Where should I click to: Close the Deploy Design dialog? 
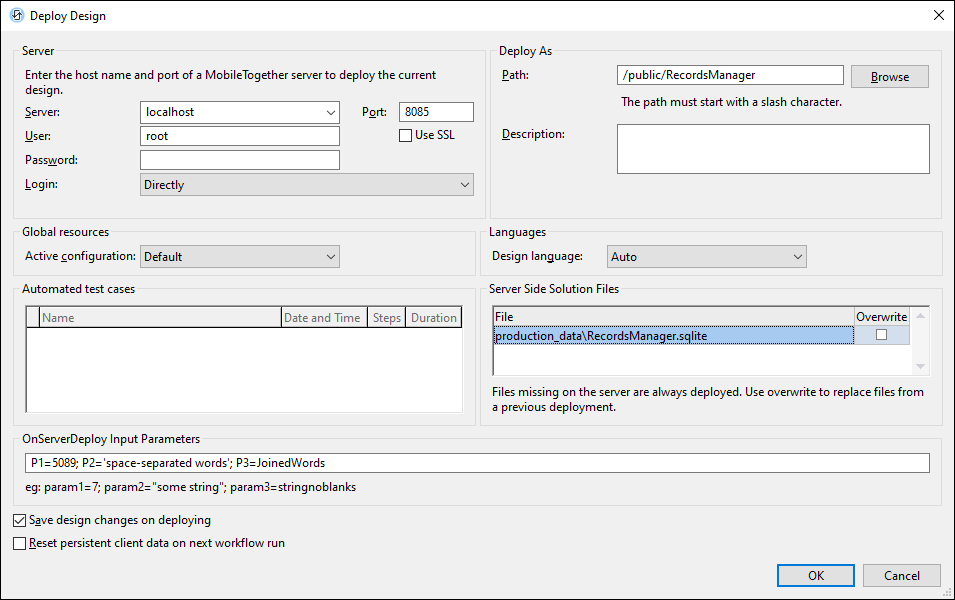click(x=938, y=15)
